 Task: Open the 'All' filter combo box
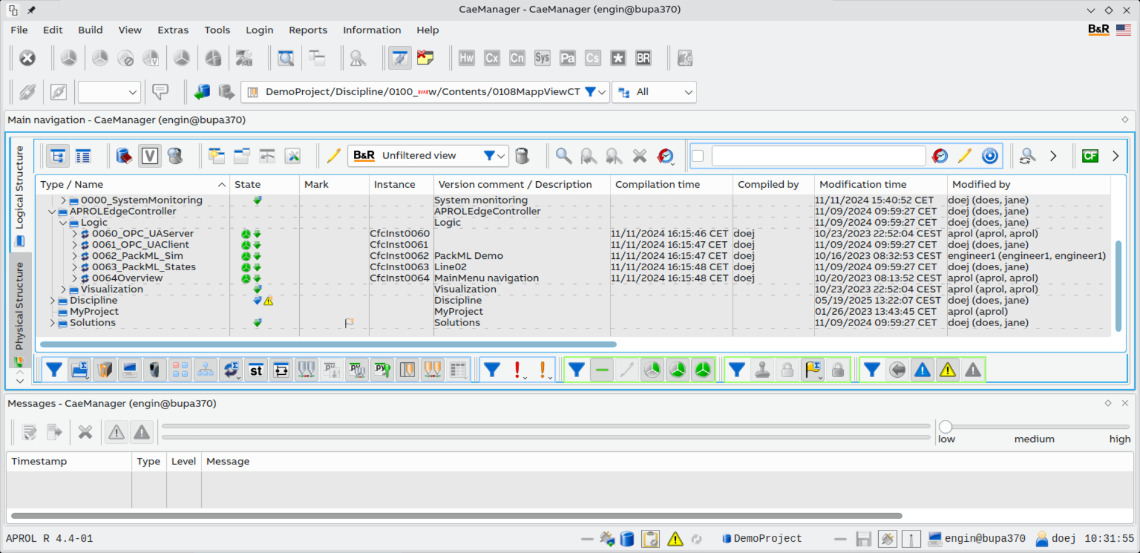654,92
